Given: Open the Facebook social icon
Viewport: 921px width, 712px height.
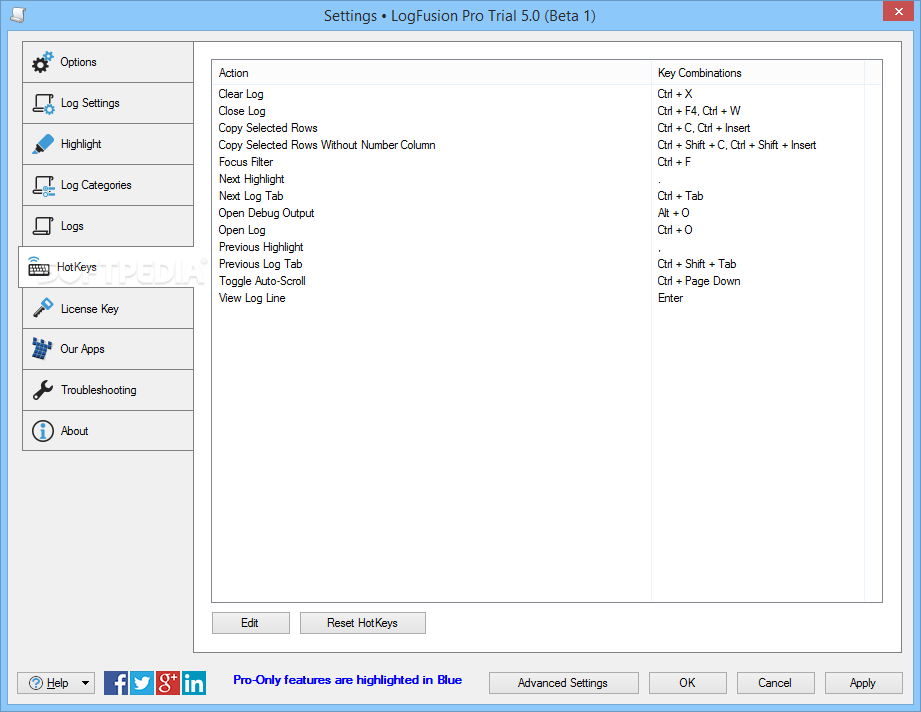Looking at the screenshot, I should pyautogui.click(x=116, y=683).
